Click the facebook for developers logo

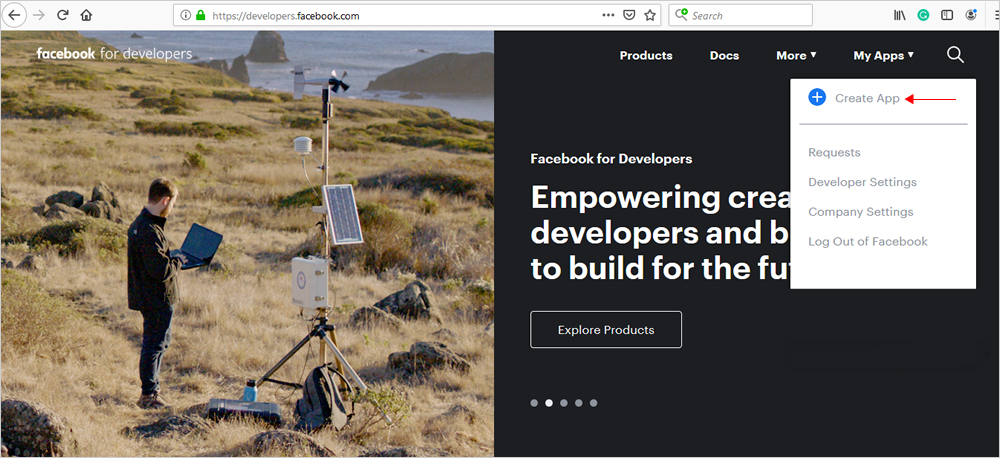[x=114, y=54]
